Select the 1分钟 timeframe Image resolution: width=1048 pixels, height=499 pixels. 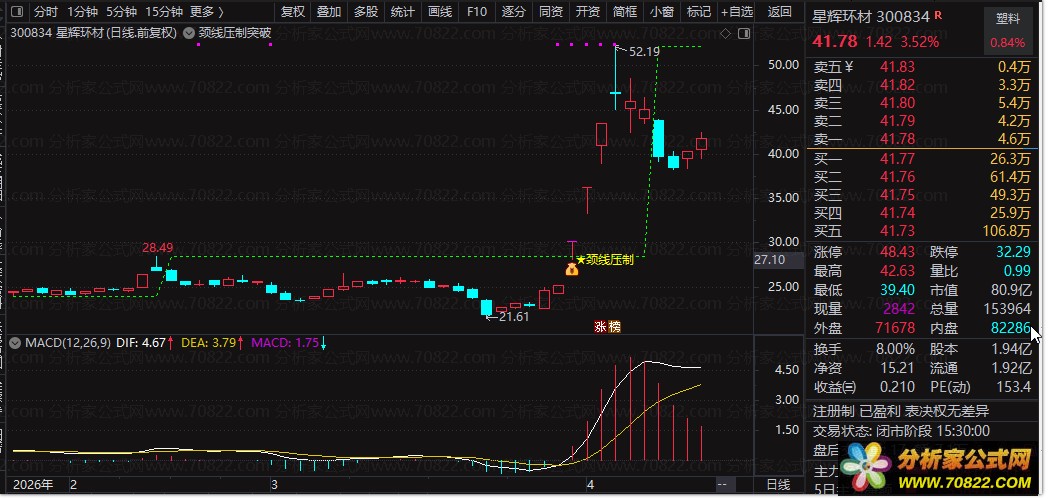coord(83,11)
